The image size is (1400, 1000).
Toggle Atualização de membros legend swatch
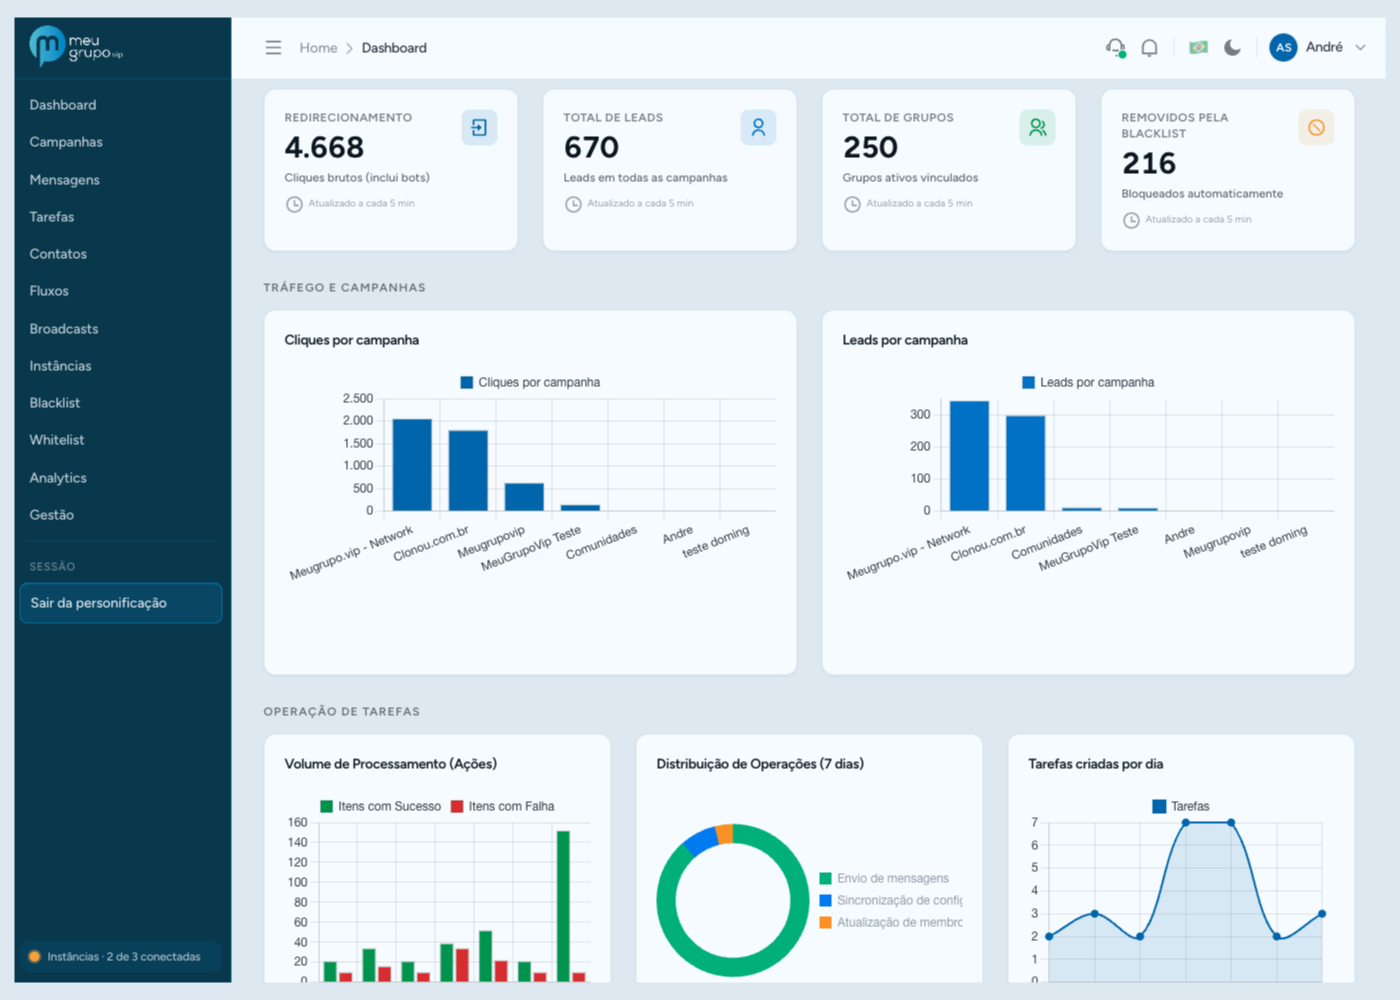click(x=825, y=922)
